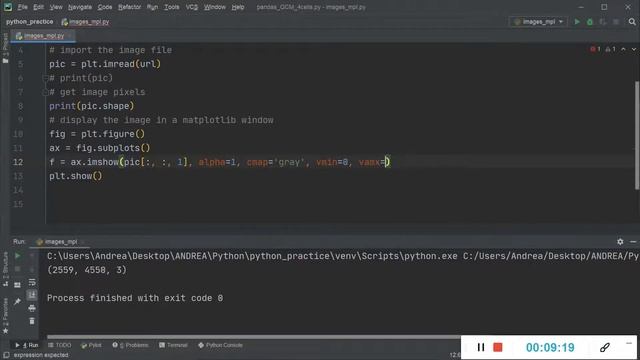
Task: Click images_mpl.py breadcrumb in navigation bar
Action: coord(85,22)
